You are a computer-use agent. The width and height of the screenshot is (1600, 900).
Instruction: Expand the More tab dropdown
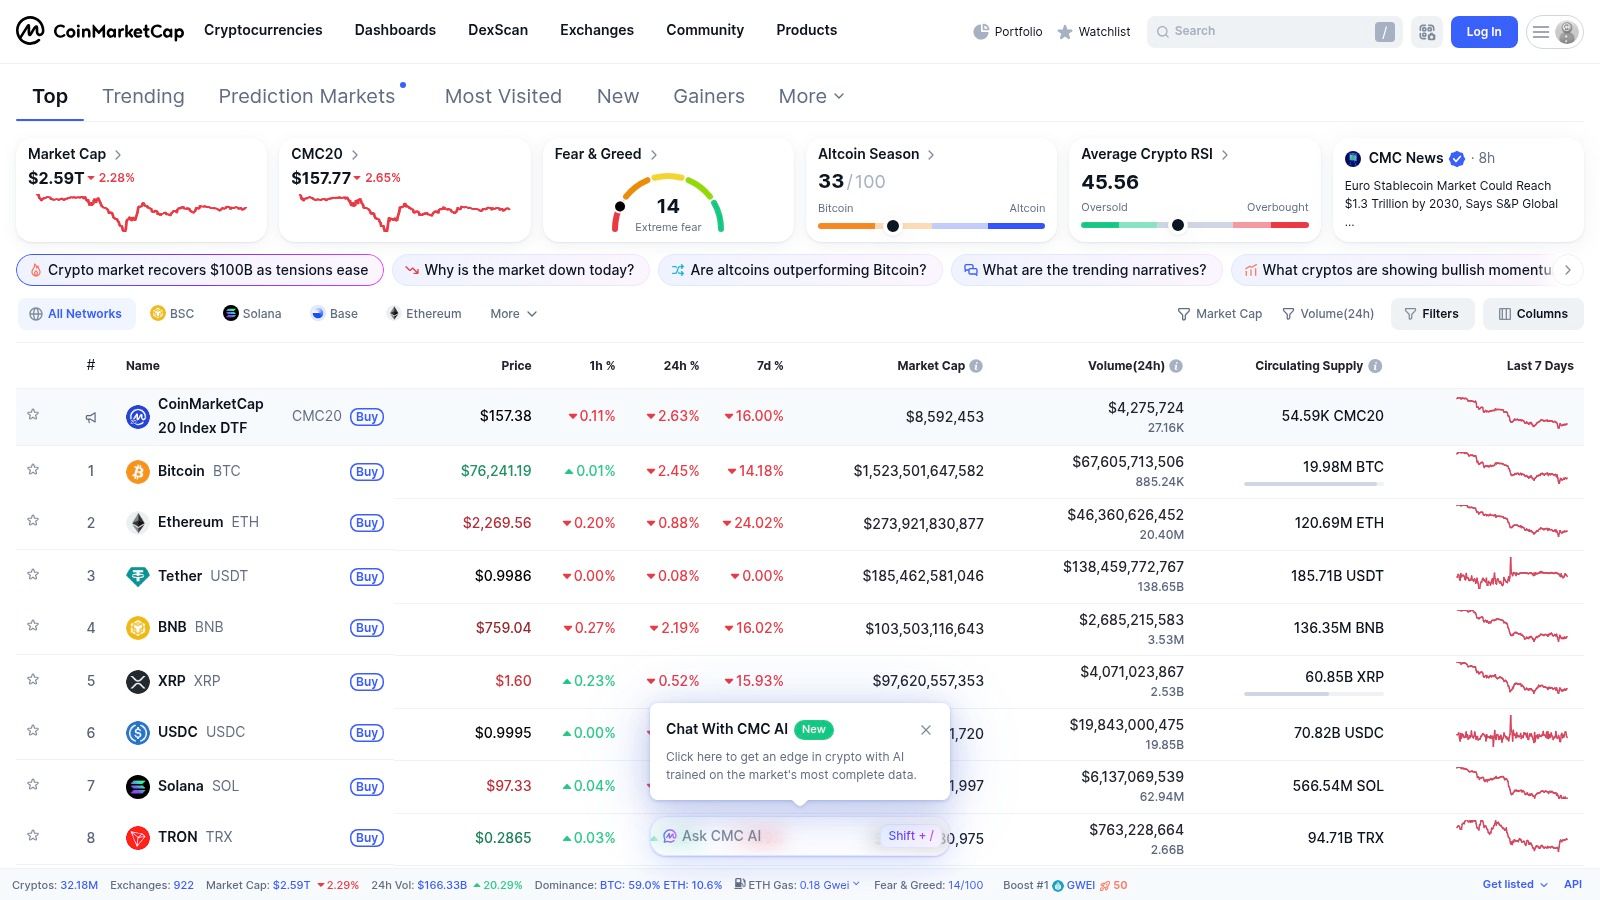point(810,96)
